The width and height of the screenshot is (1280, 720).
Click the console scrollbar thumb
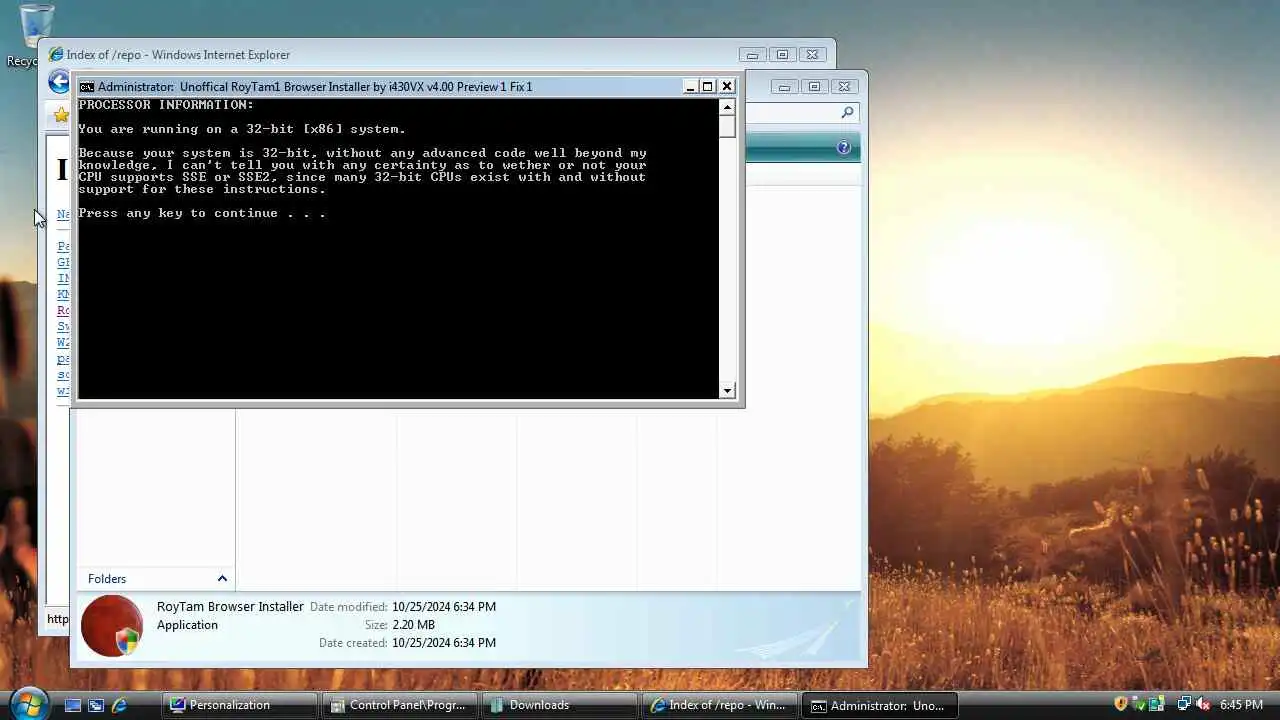coord(727,126)
